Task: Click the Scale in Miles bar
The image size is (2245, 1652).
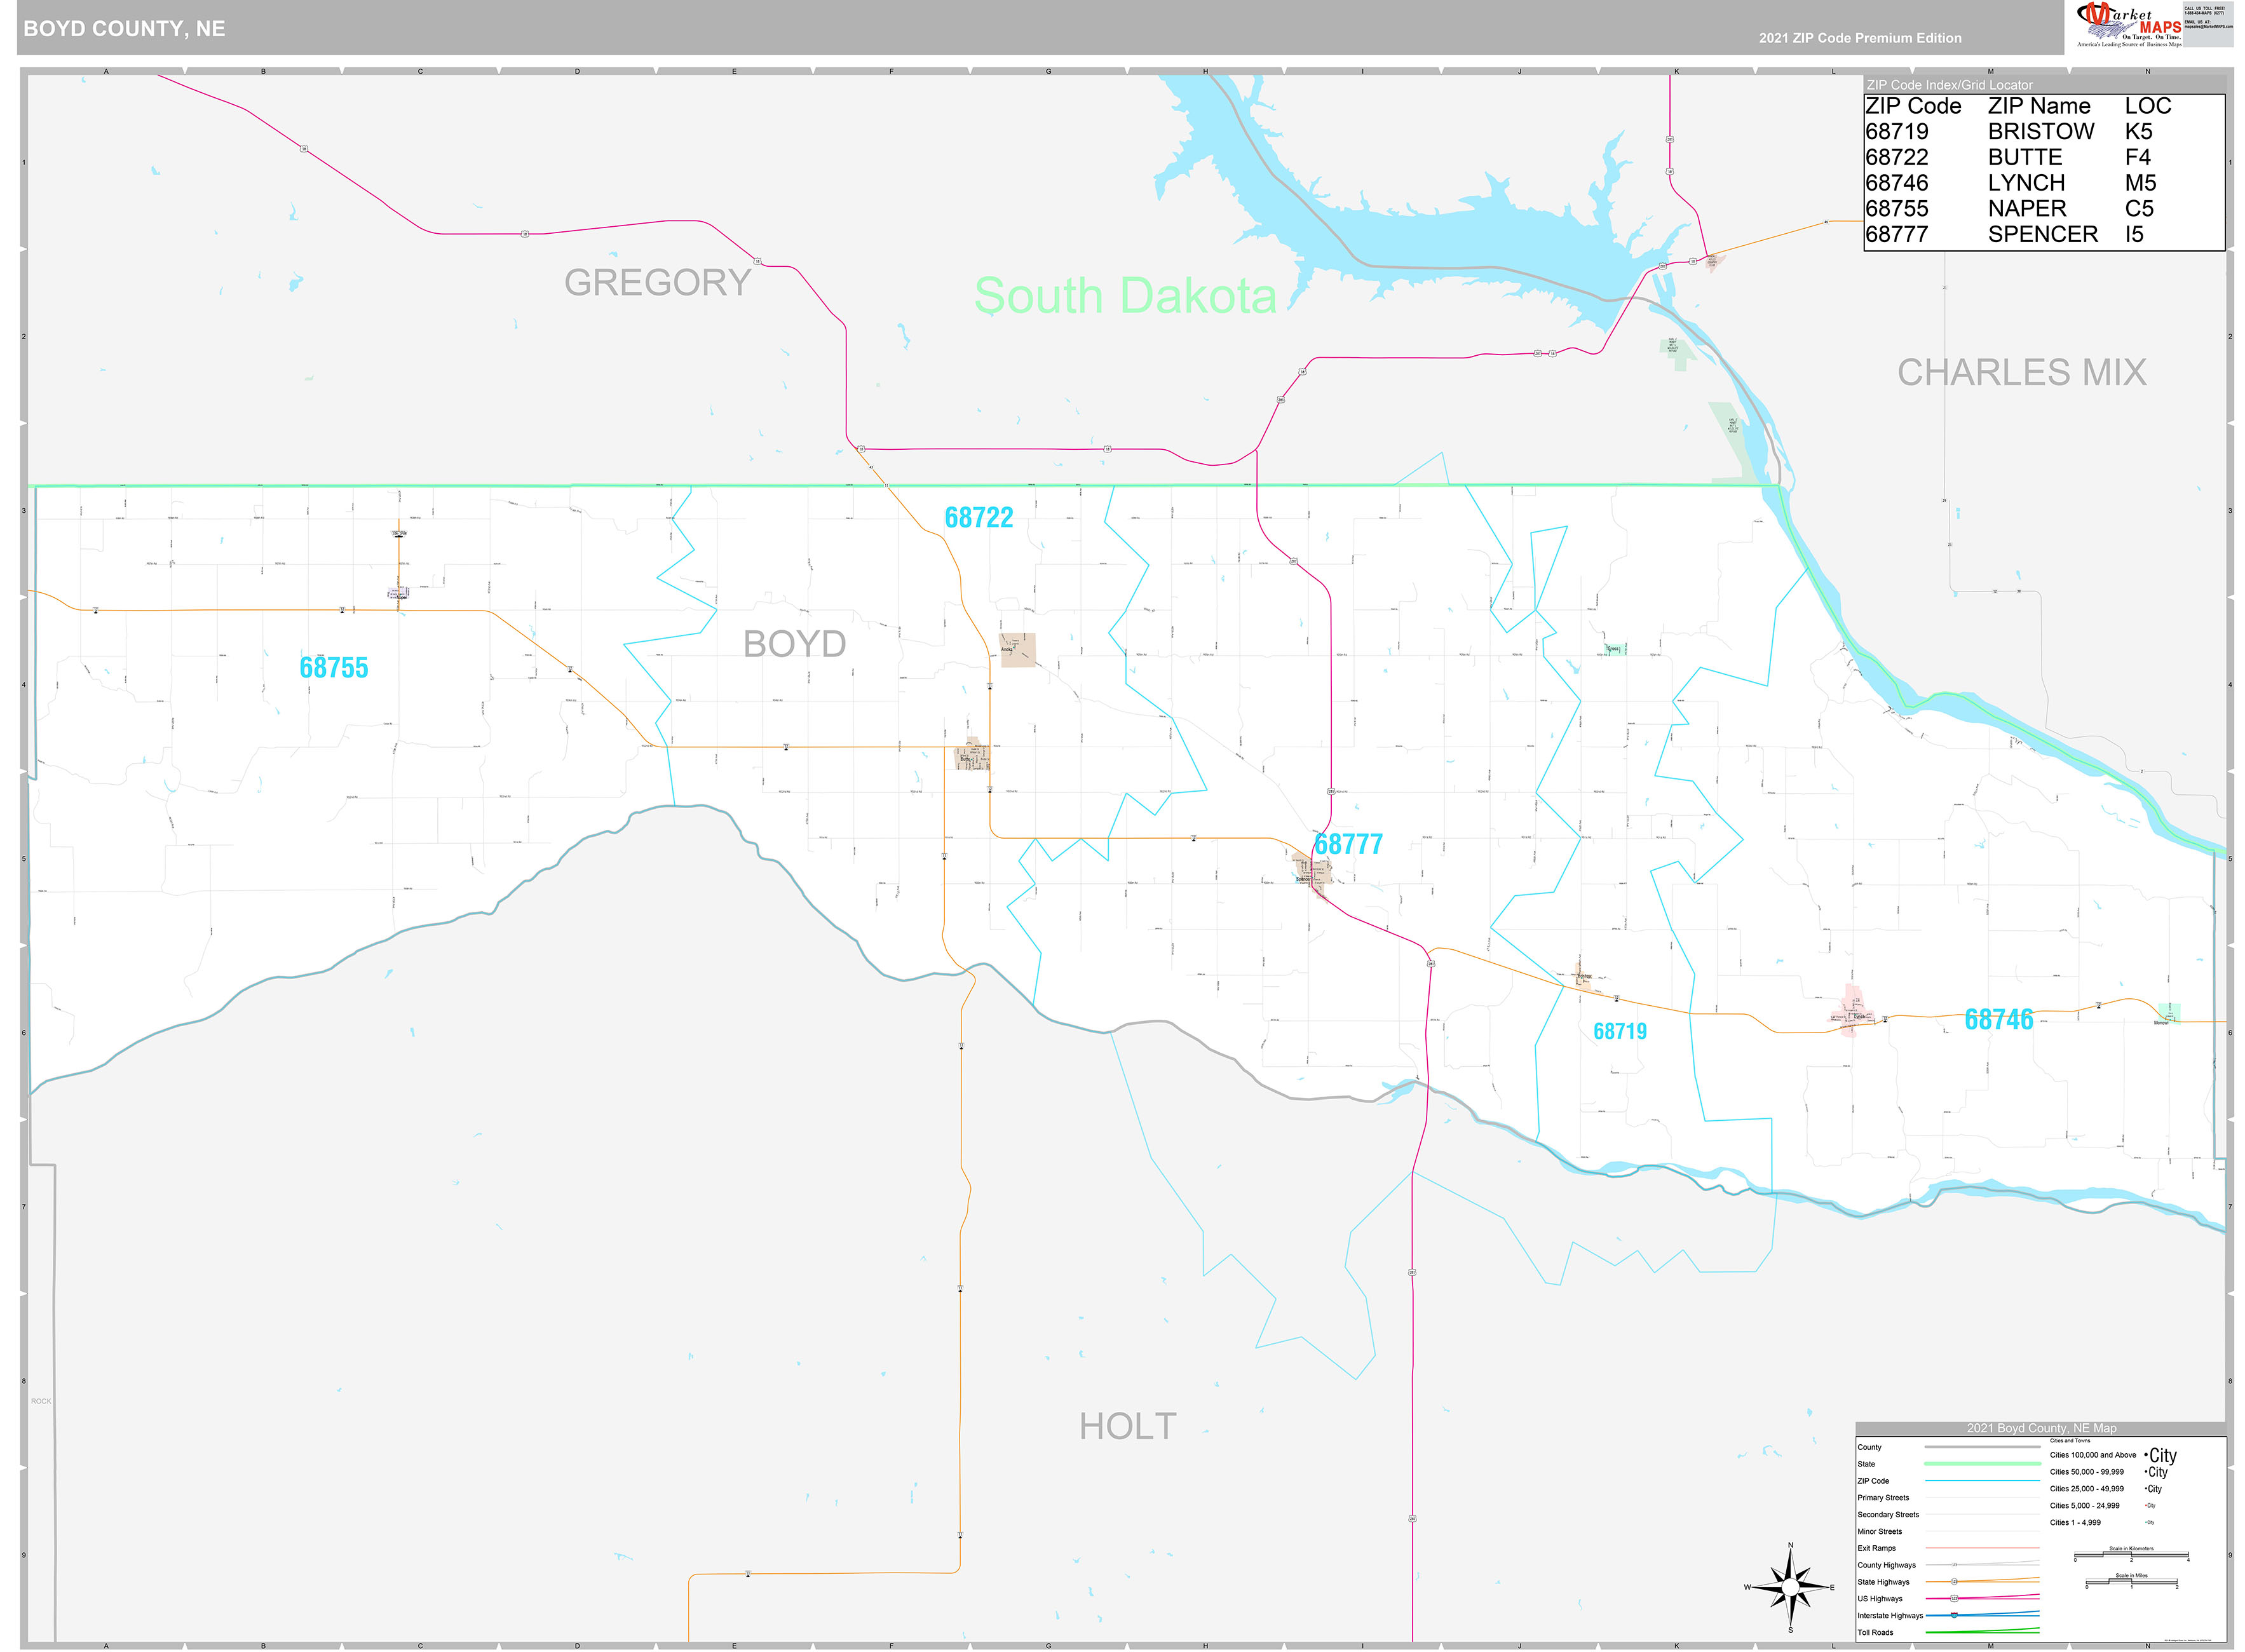Action: click(x=2132, y=1582)
